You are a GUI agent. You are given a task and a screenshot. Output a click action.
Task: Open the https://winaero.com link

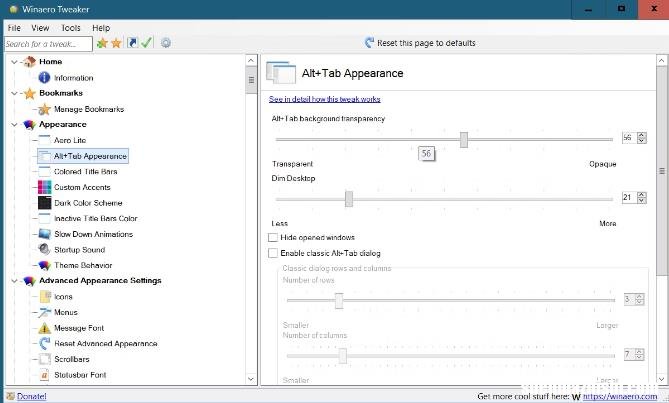[x=620, y=397]
